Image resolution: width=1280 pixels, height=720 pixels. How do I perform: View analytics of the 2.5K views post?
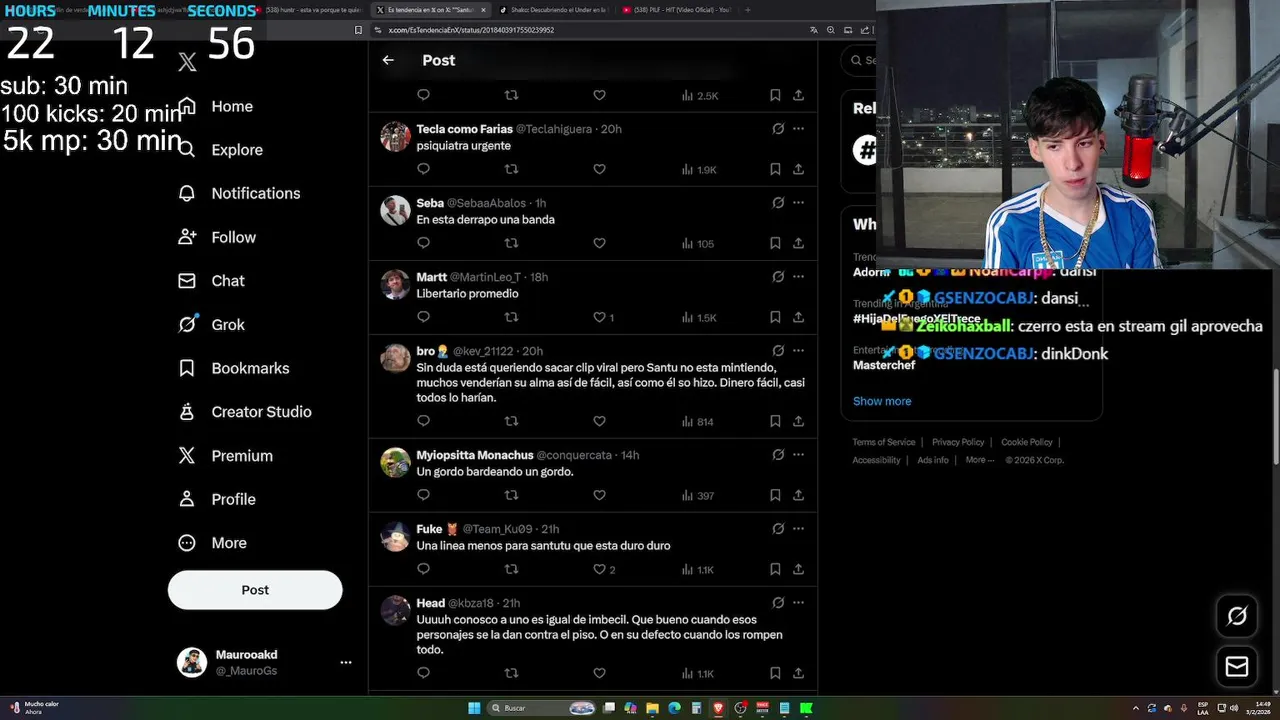[700, 95]
